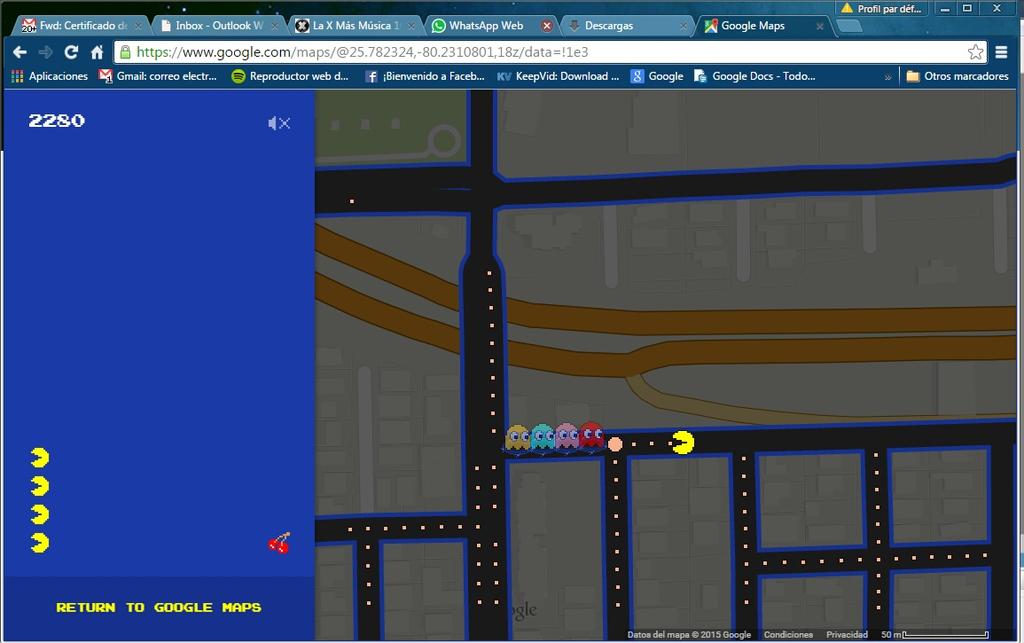The width and height of the screenshot is (1024, 643).
Task: Open the Aplicaciones grid icon
Action: [15, 75]
